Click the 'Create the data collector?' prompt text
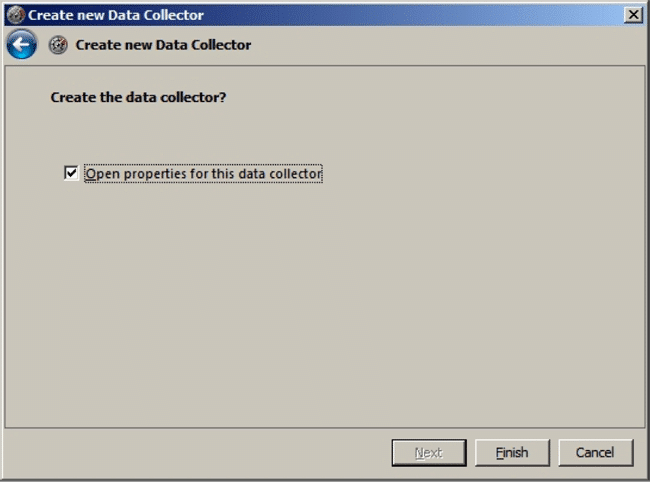 point(138,97)
